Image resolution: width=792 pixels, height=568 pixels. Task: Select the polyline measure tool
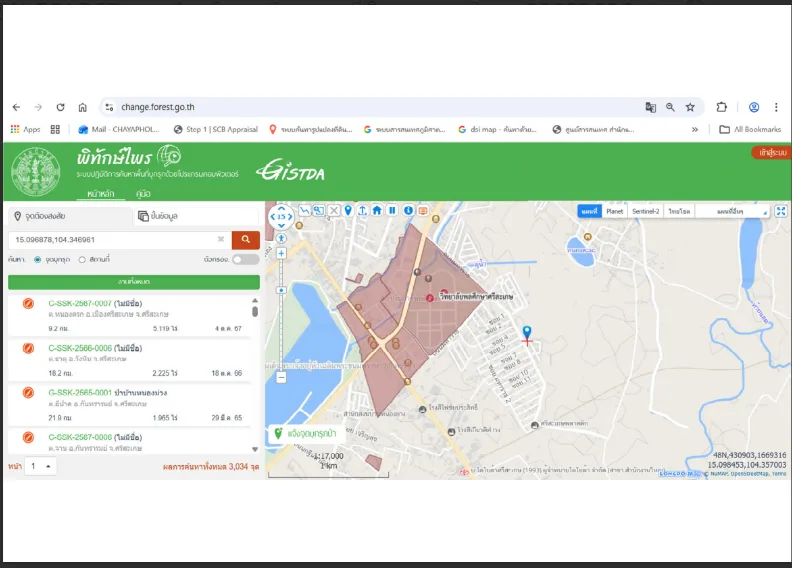coord(305,211)
